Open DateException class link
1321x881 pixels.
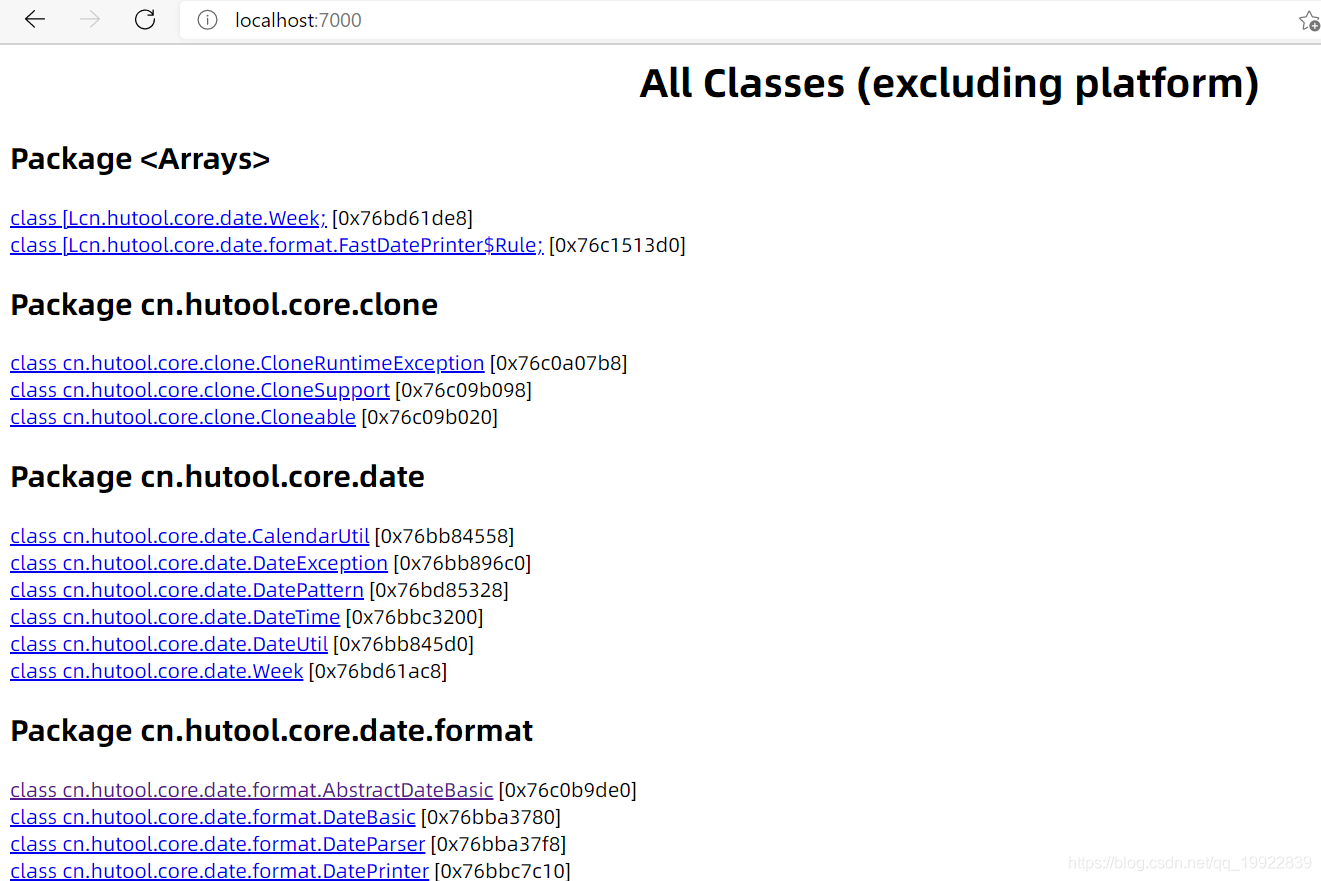(x=199, y=563)
